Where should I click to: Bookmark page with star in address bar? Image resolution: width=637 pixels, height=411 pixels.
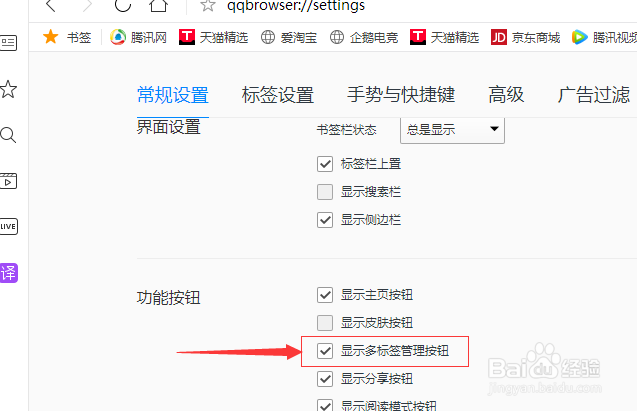point(208,5)
